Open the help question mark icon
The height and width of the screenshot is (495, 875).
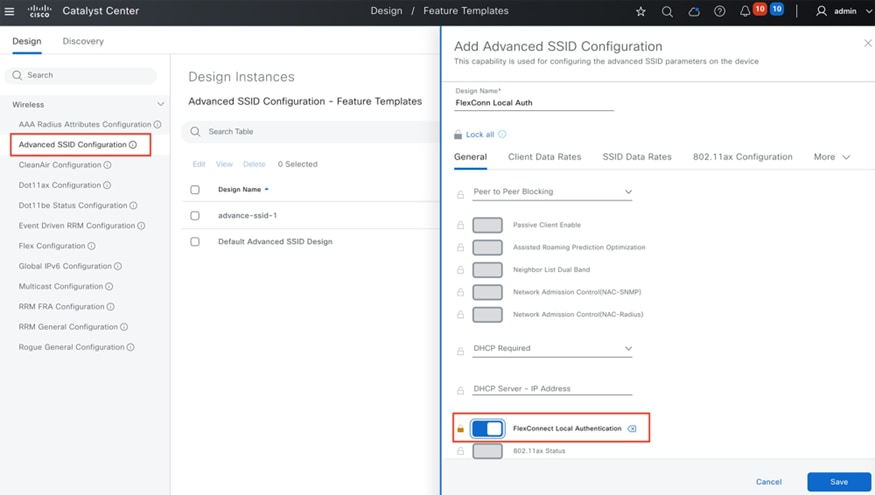click(x=720, y=11)
